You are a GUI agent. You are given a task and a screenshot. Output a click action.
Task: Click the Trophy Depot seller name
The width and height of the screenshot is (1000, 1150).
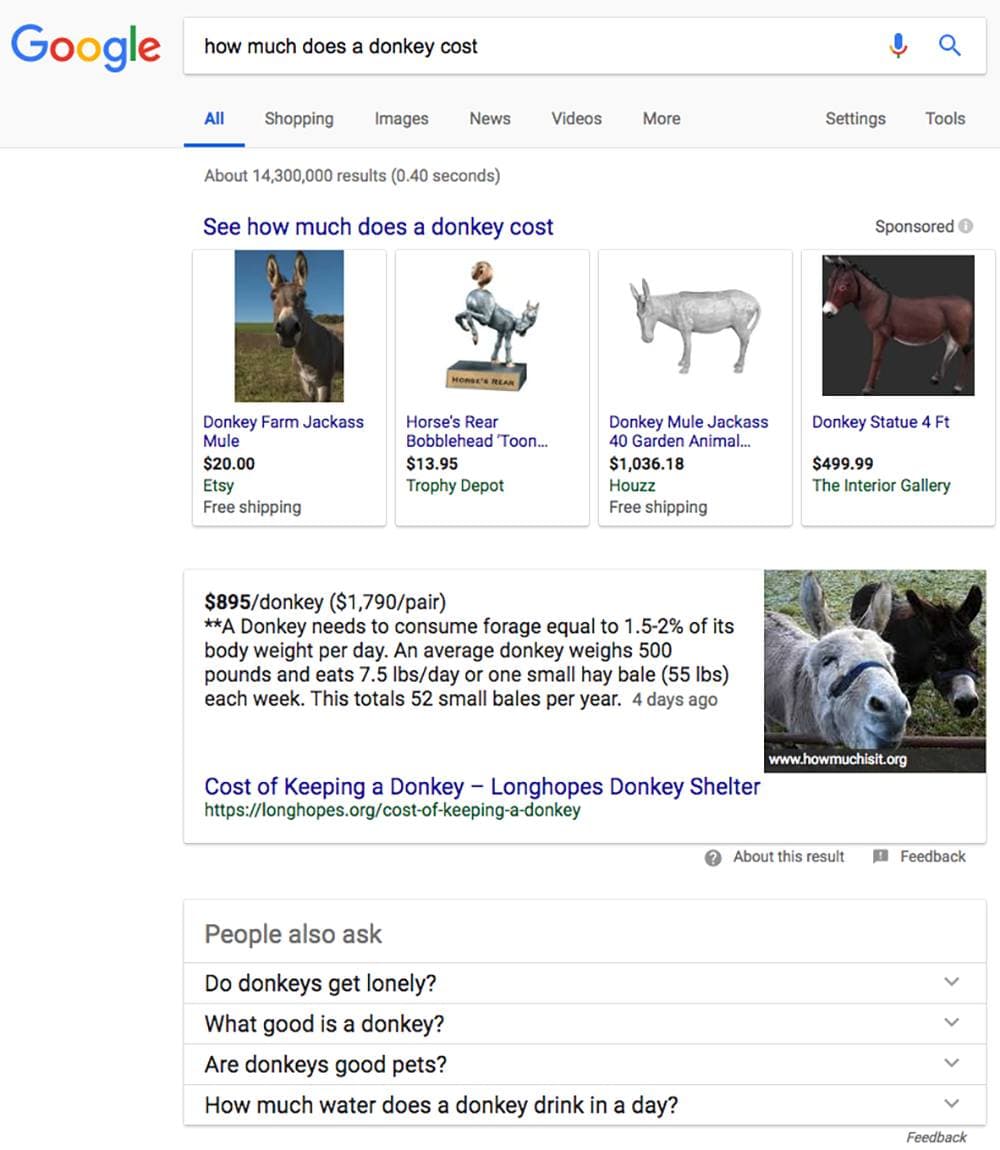pos(455,486)
